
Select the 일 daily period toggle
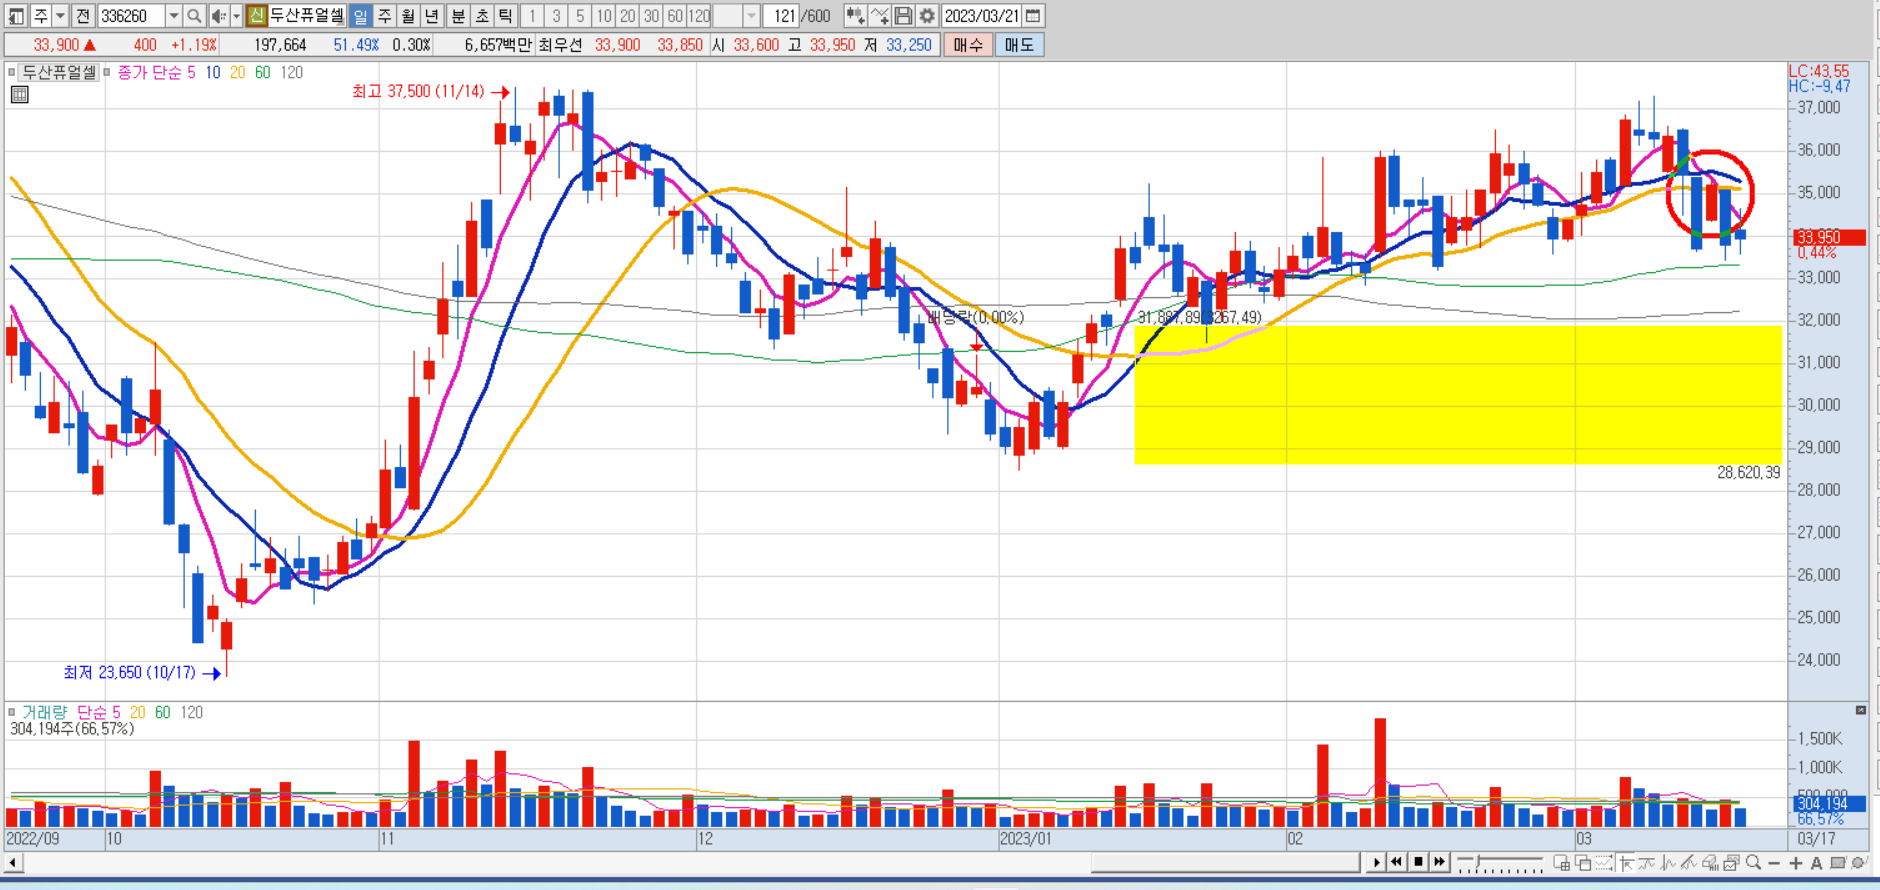(x=360, y=16)
